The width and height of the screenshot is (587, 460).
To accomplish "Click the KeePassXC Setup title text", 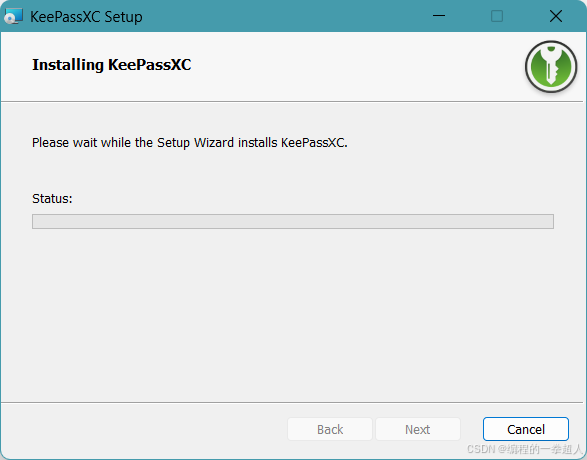I will [86, 17].
